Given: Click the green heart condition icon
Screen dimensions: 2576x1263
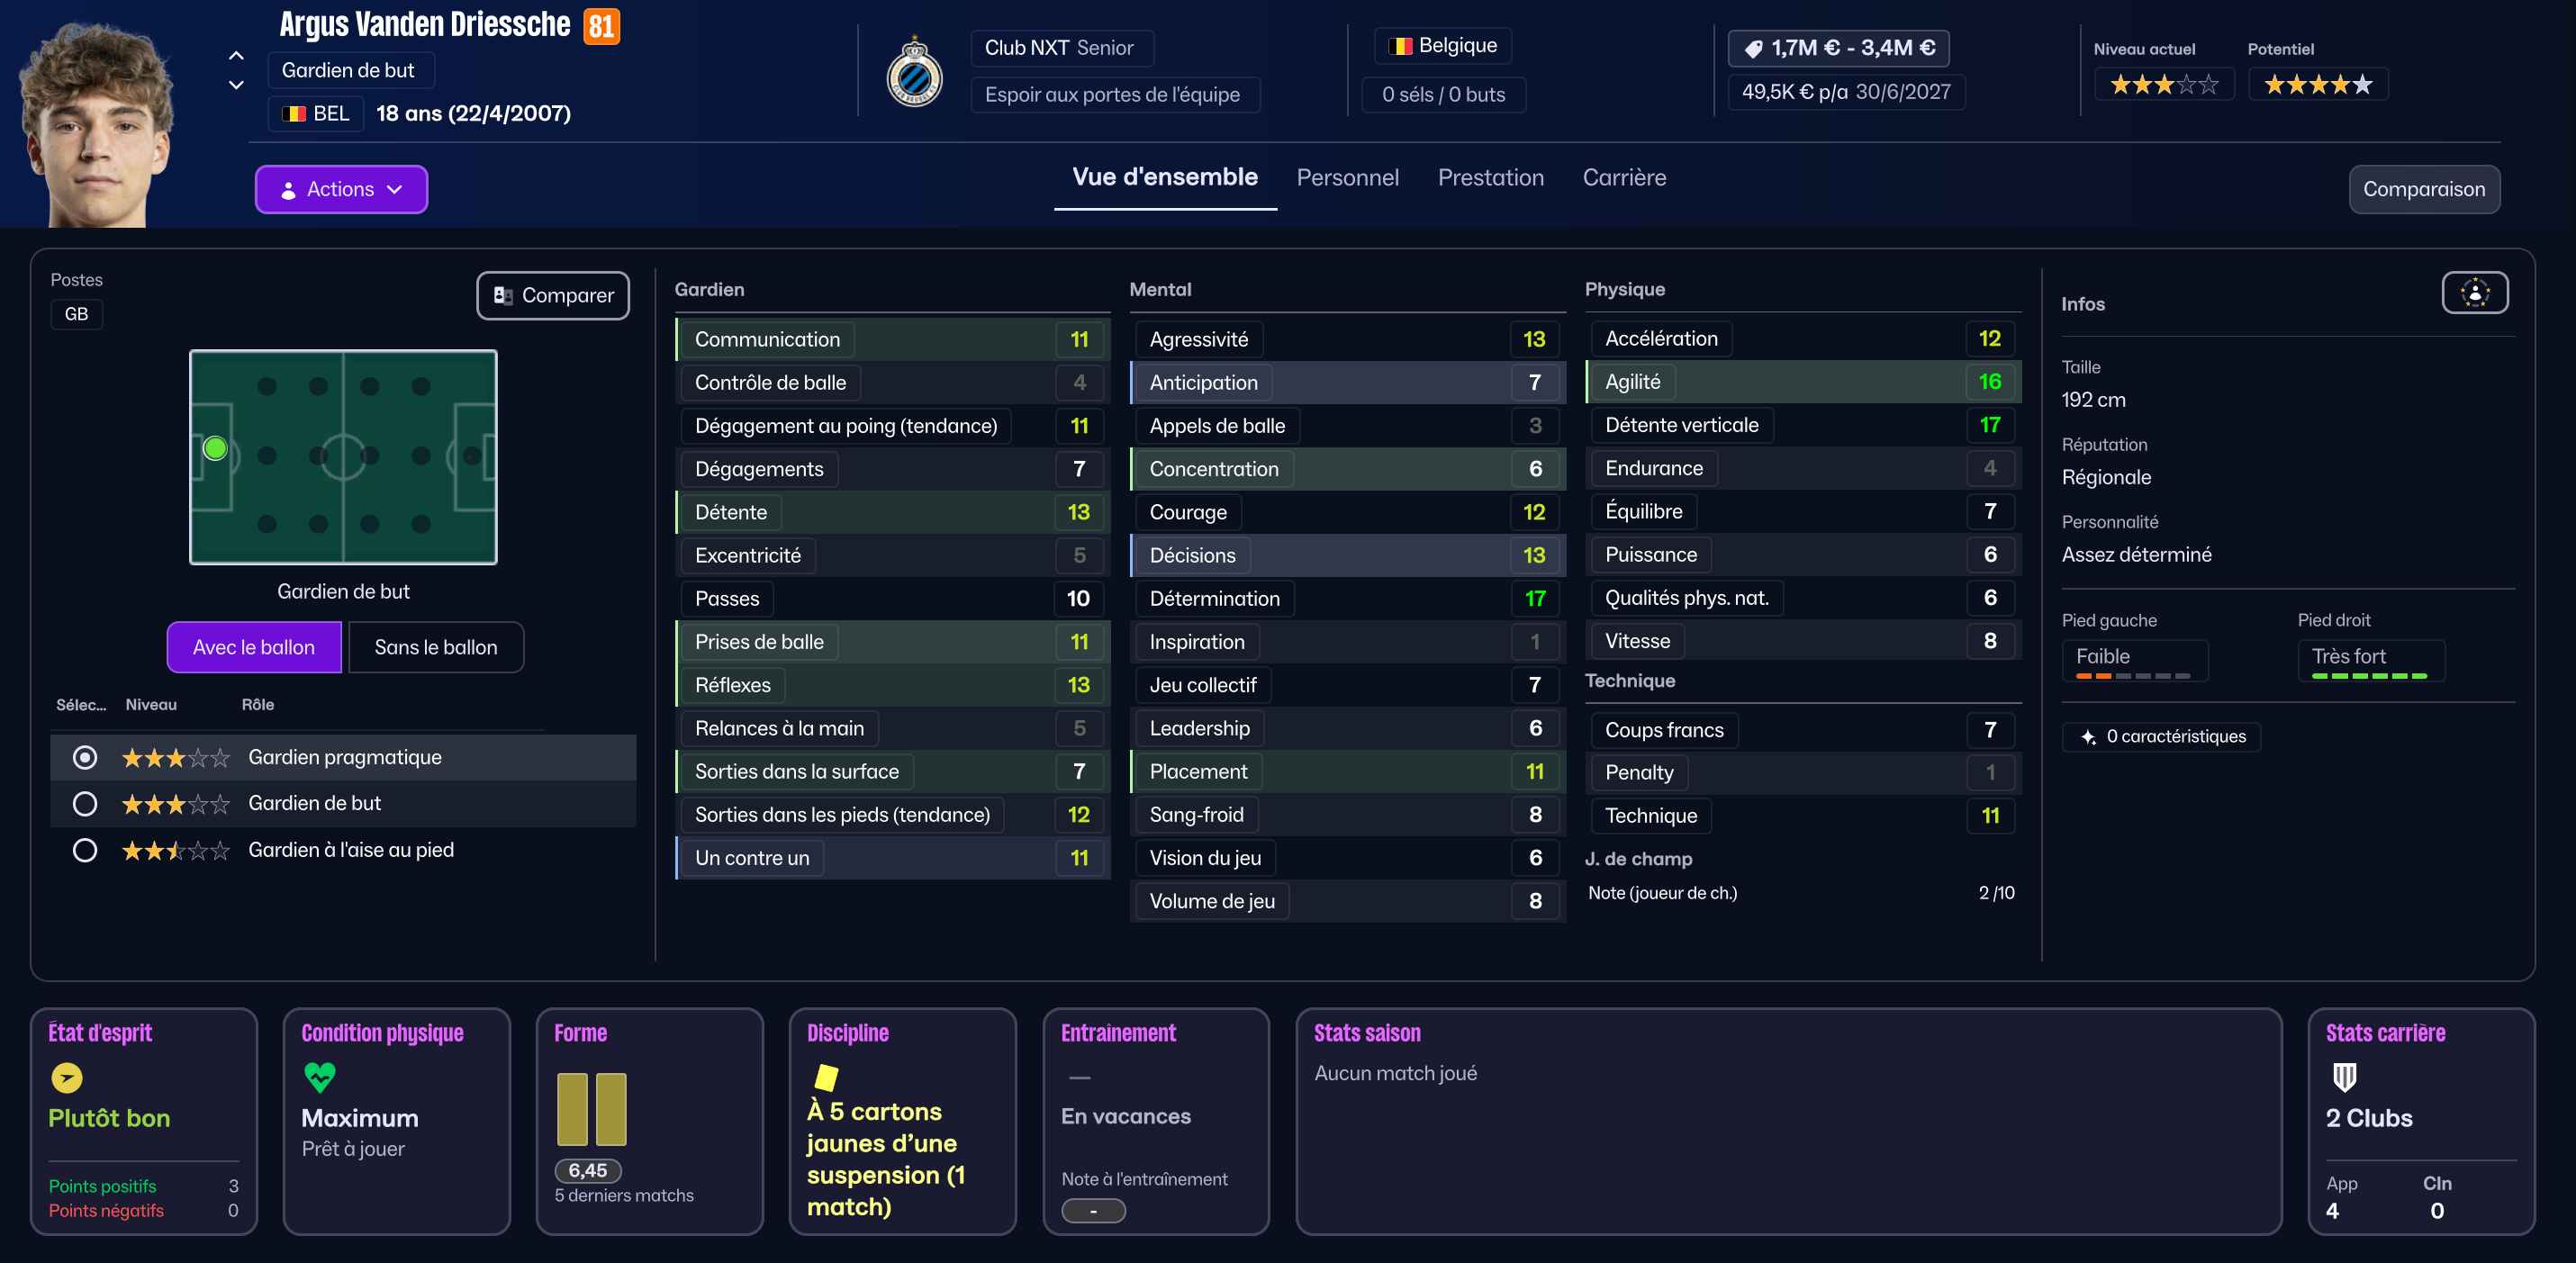Looking at the screenshot, I should click(x=320, y=1077).
